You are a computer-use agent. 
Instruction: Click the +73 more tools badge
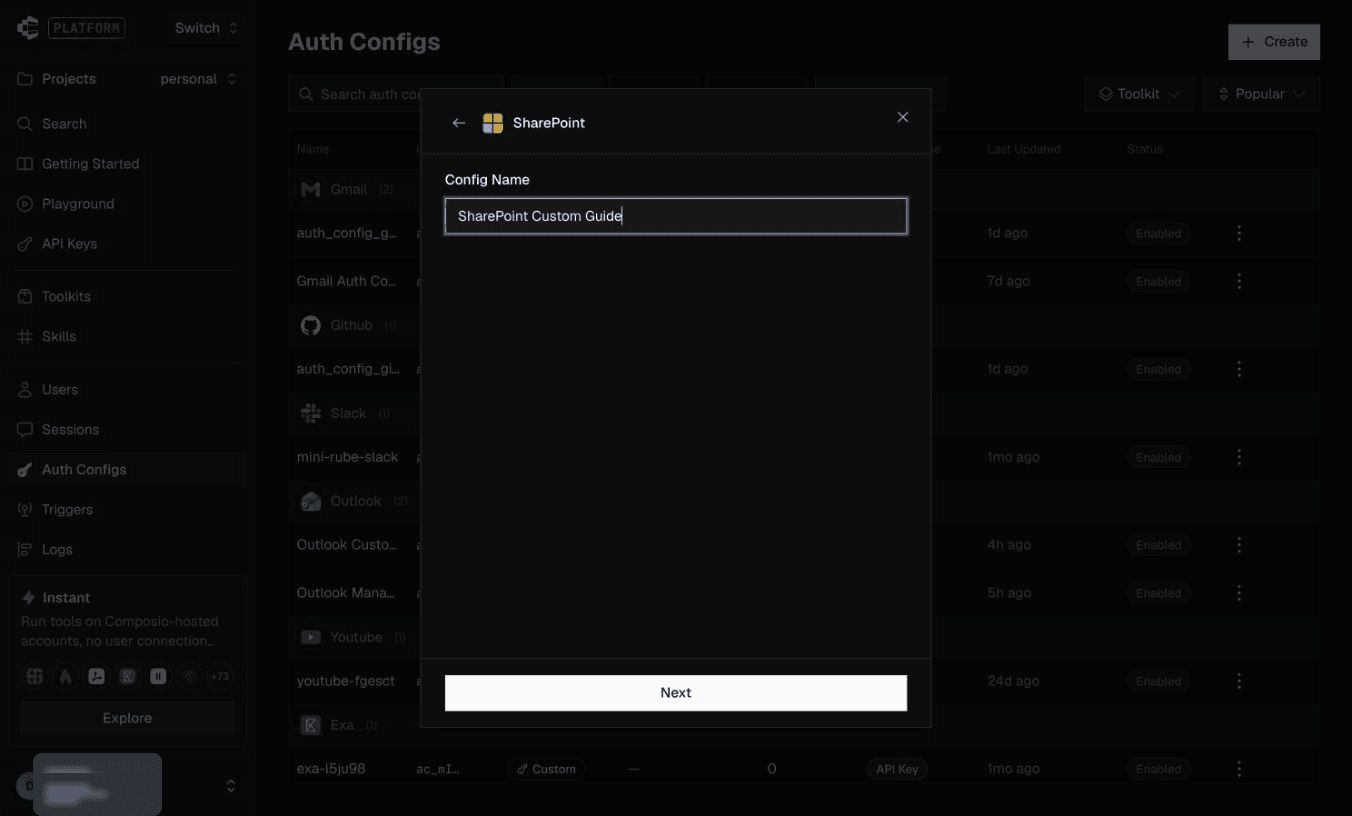[219, 676]
